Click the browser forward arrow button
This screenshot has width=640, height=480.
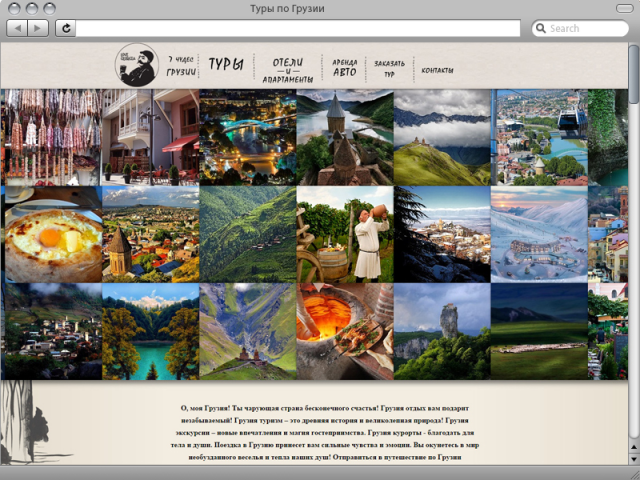click(38, 28)
